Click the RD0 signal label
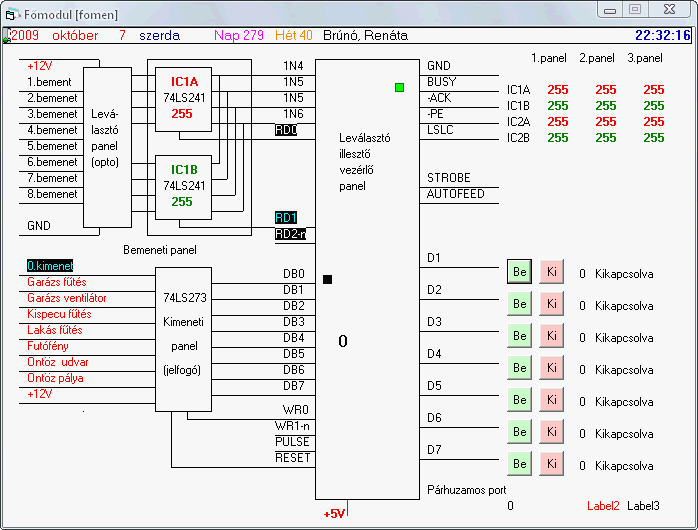The image size is (698, 530). click(286, 130)
